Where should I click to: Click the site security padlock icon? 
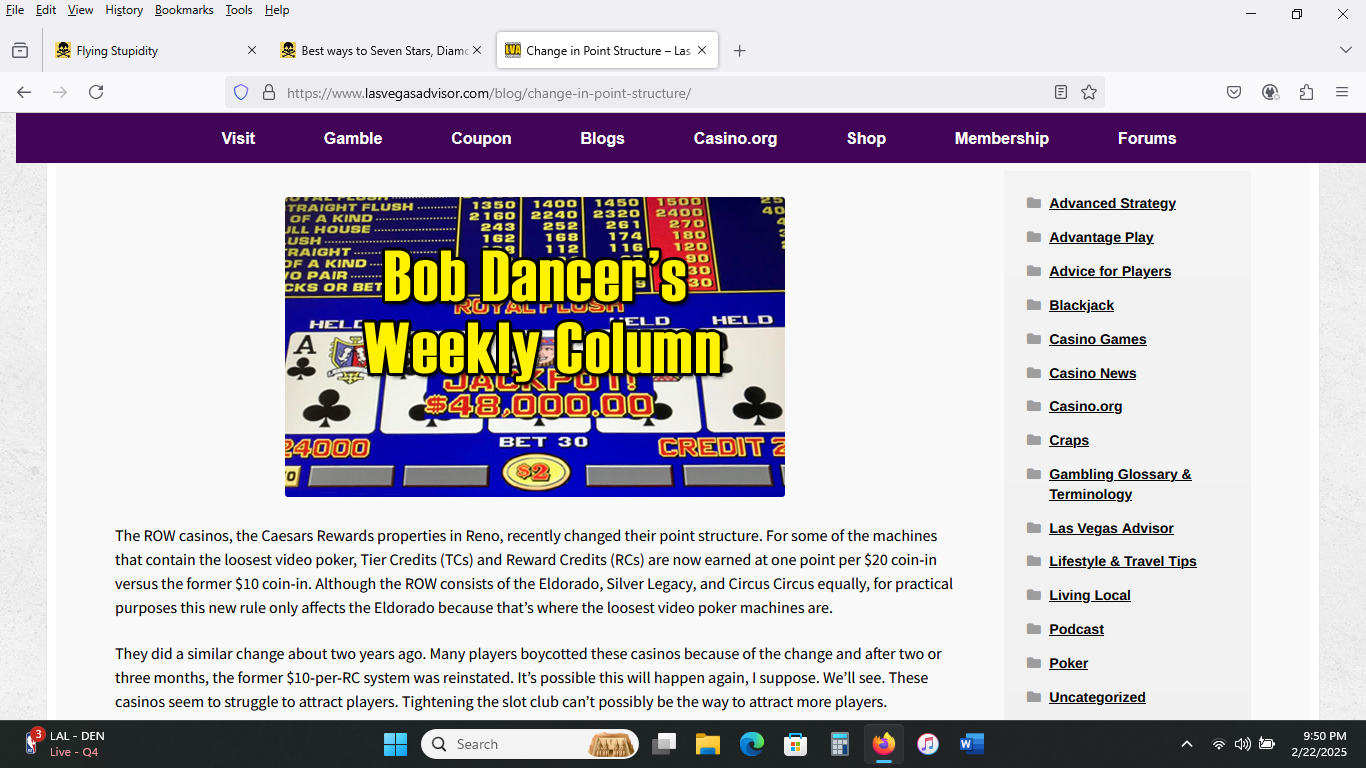[x=268, y=92]
